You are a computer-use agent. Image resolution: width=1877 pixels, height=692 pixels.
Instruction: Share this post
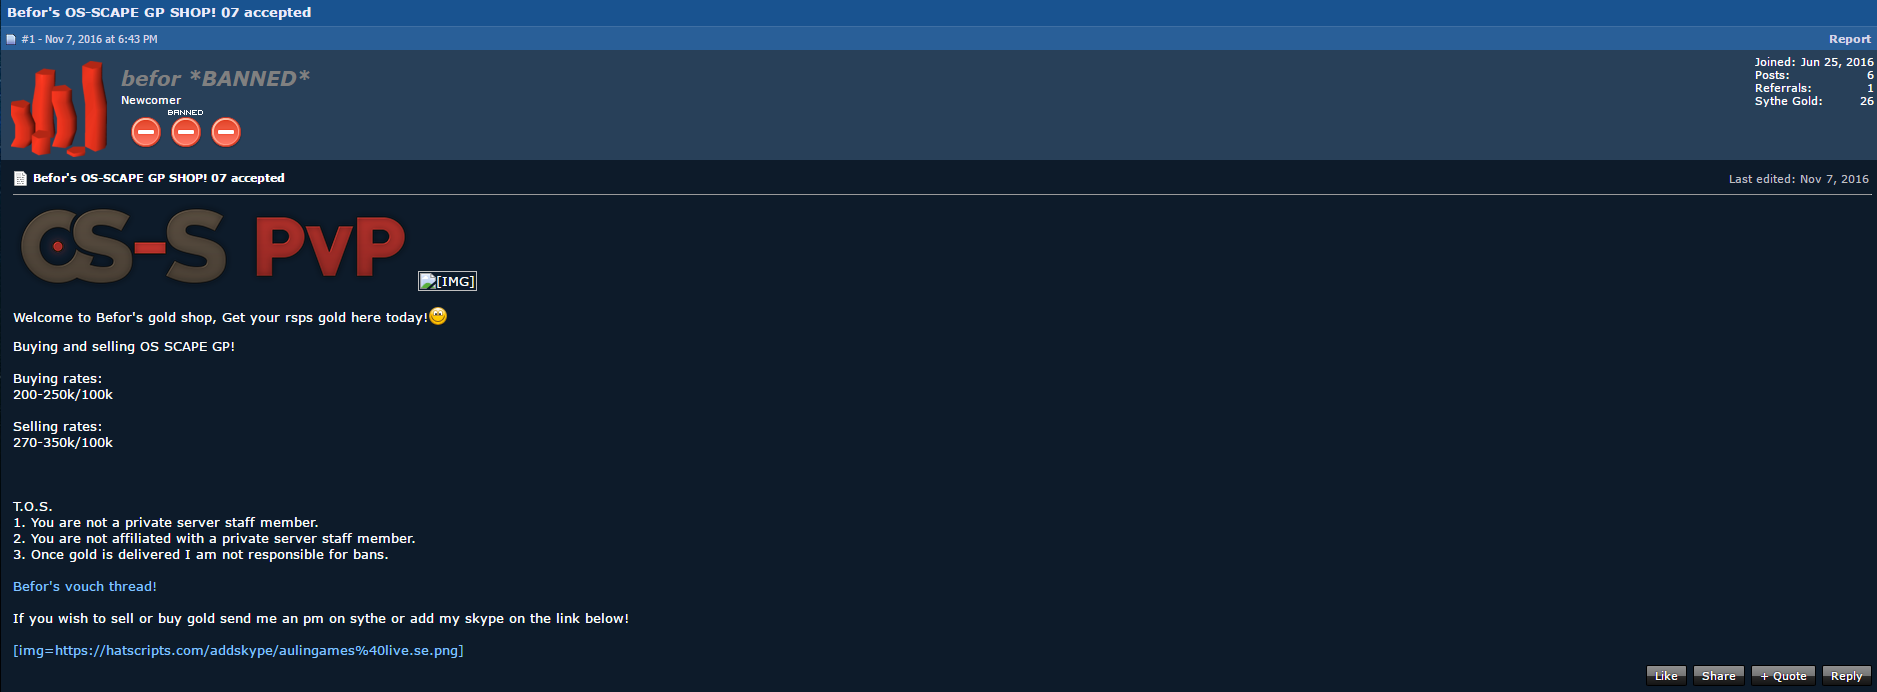click(x=1719, y=676)
